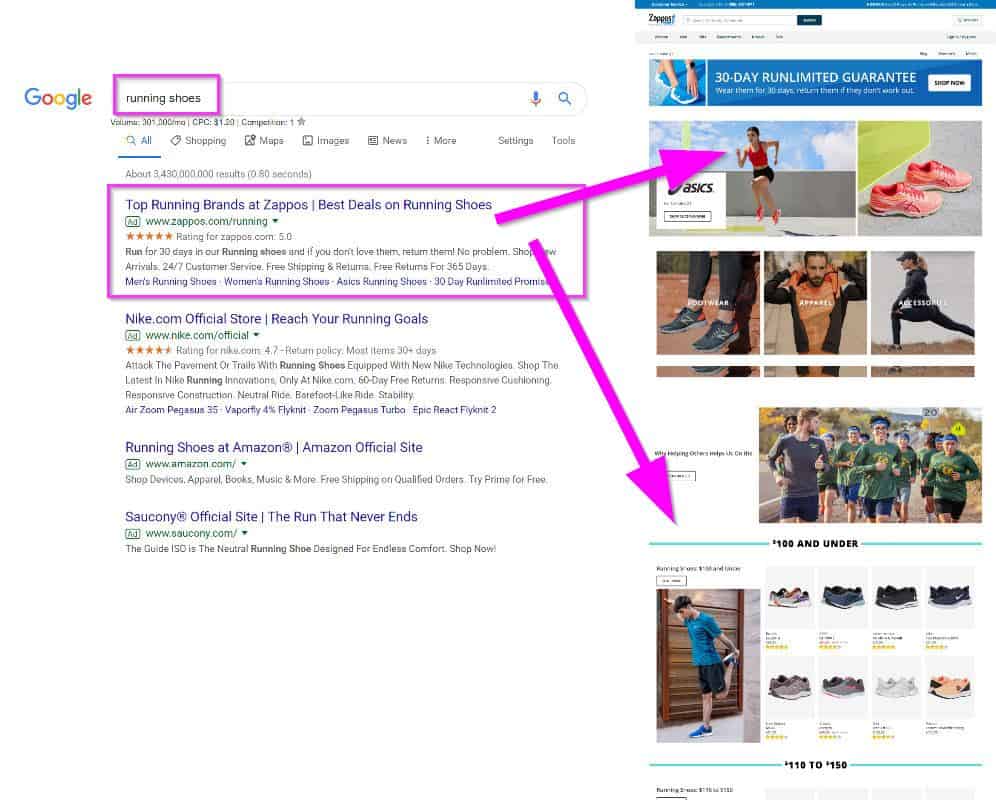Open the Top Running Brands at Zappos ad
The image size is (996, 800).
pyautogui.click(x=308, y=205)
